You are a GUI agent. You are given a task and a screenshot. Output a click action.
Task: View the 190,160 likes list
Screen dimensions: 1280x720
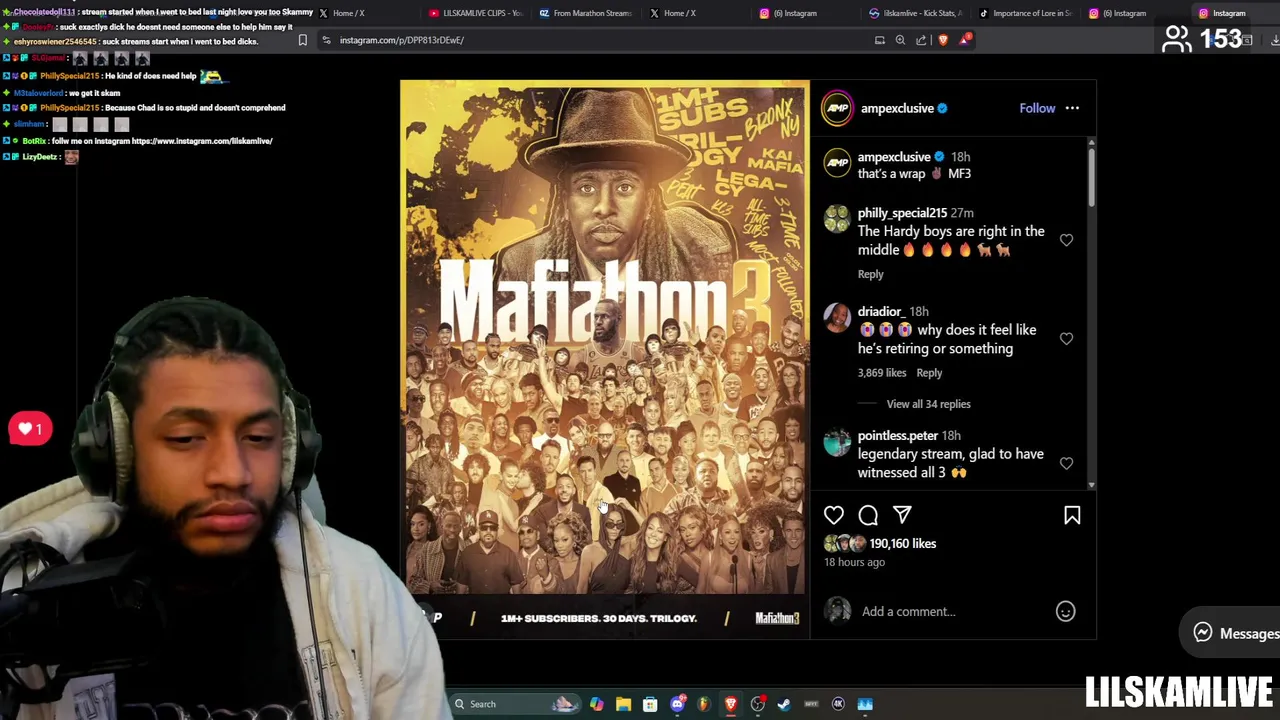903,543
